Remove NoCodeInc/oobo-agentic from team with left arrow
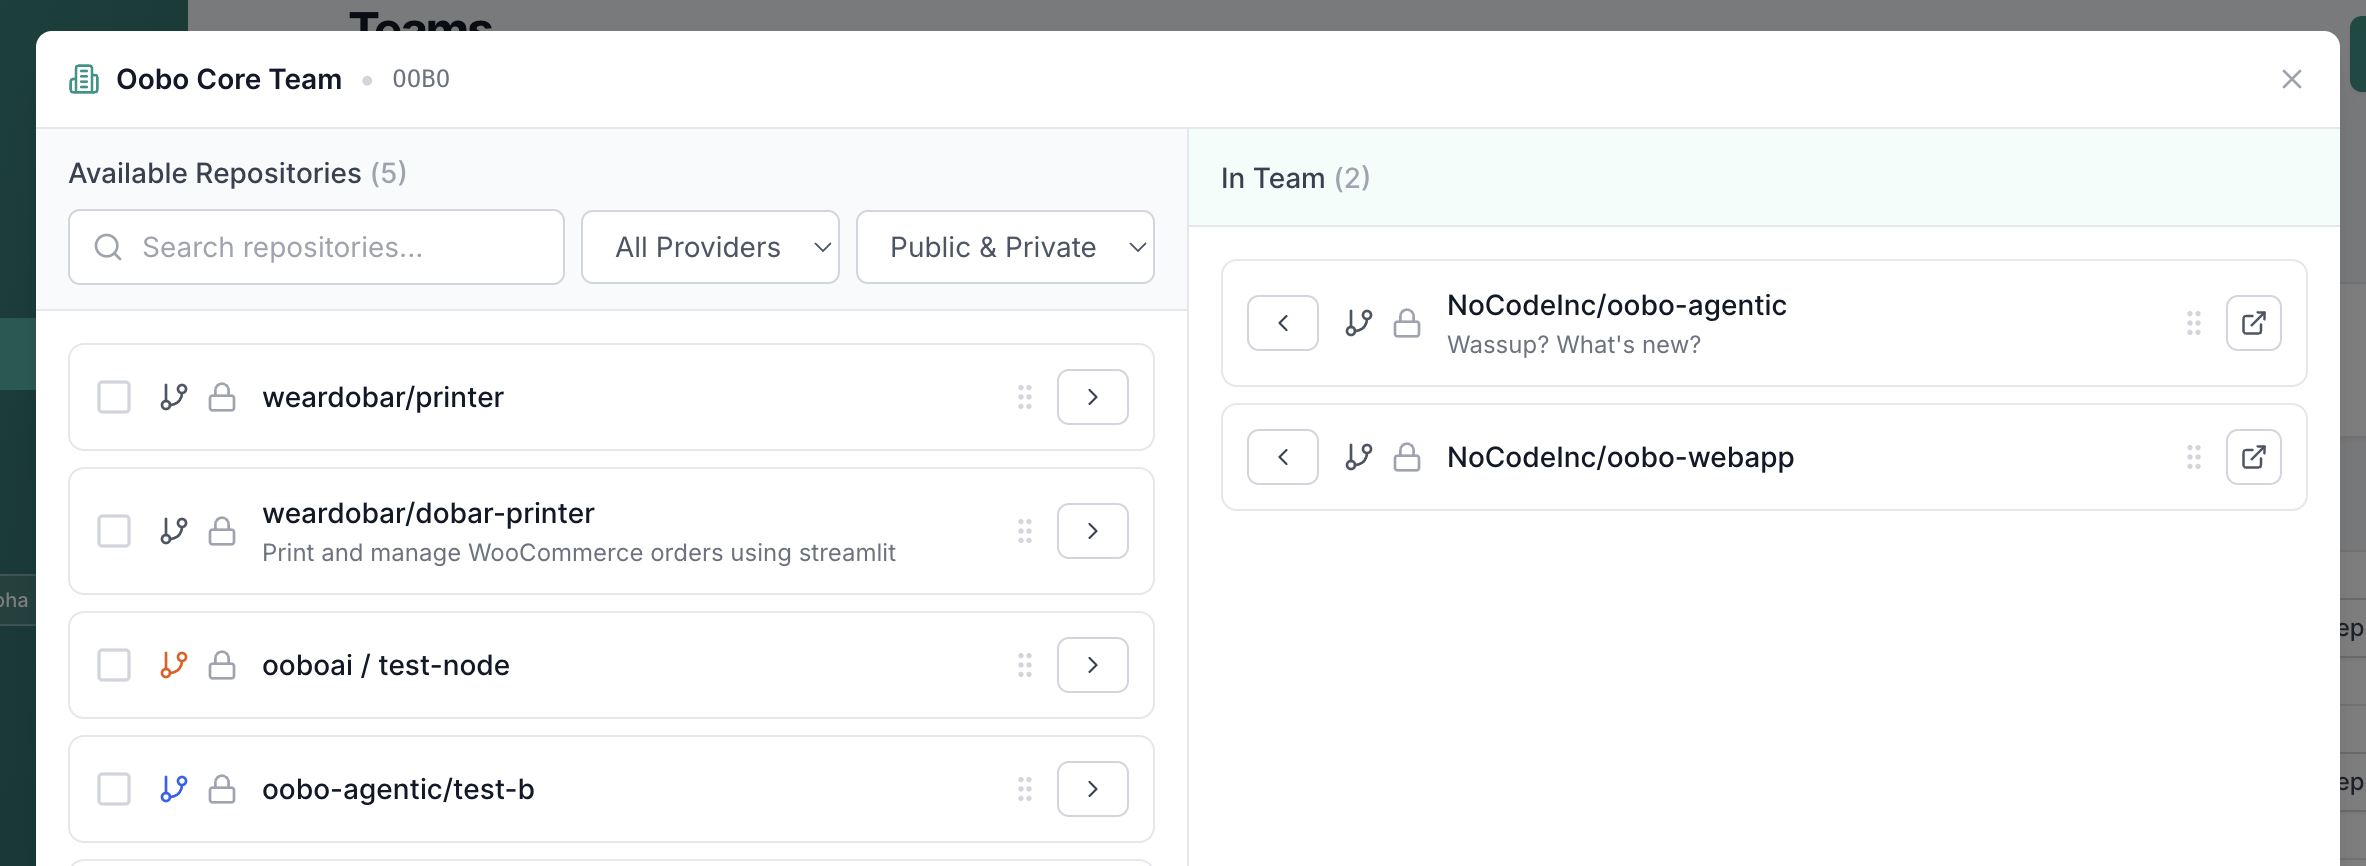 (x=1283, y=323)
